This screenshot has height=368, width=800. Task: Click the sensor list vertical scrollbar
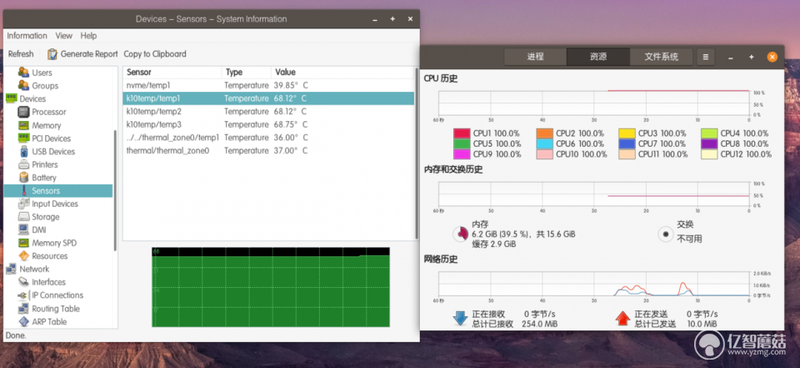coord(416,153)
